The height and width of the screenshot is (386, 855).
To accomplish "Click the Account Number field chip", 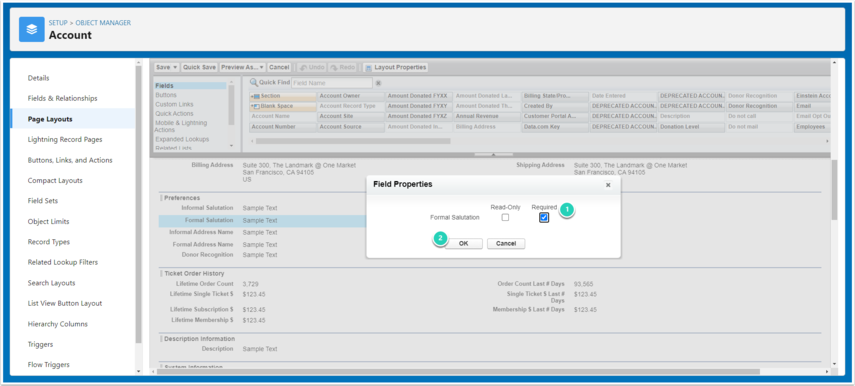I will pyautogui.click(x=282, y=127).
